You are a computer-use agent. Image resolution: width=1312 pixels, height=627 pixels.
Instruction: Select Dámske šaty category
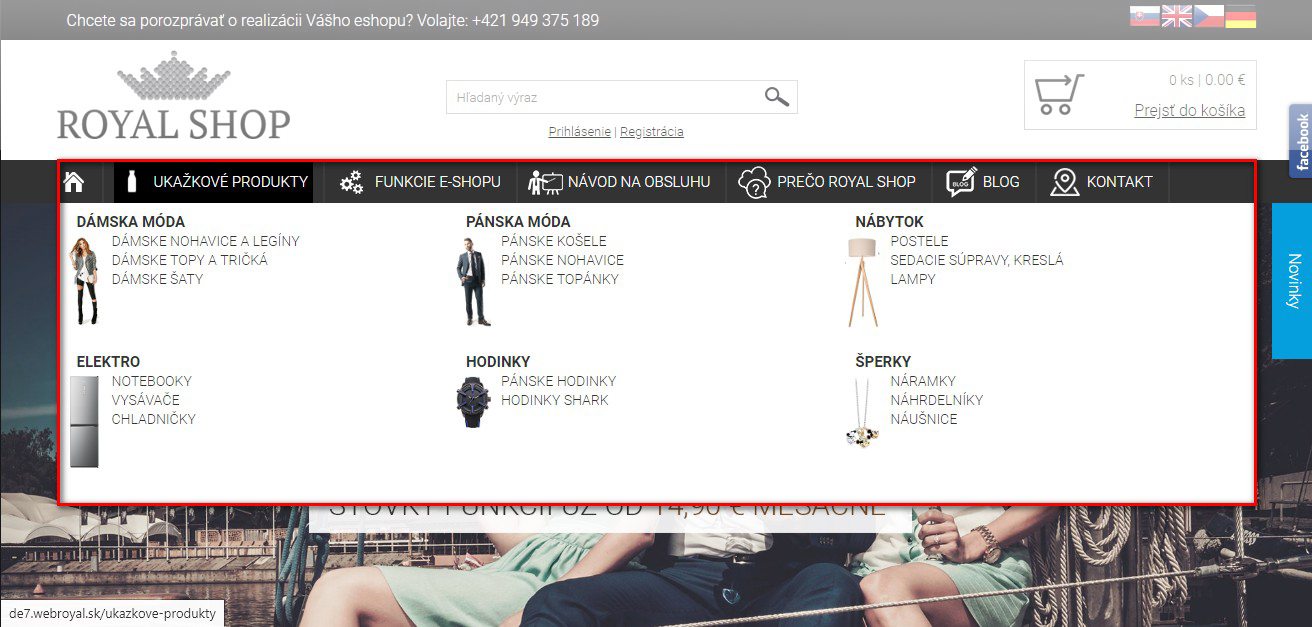[157, 279]
